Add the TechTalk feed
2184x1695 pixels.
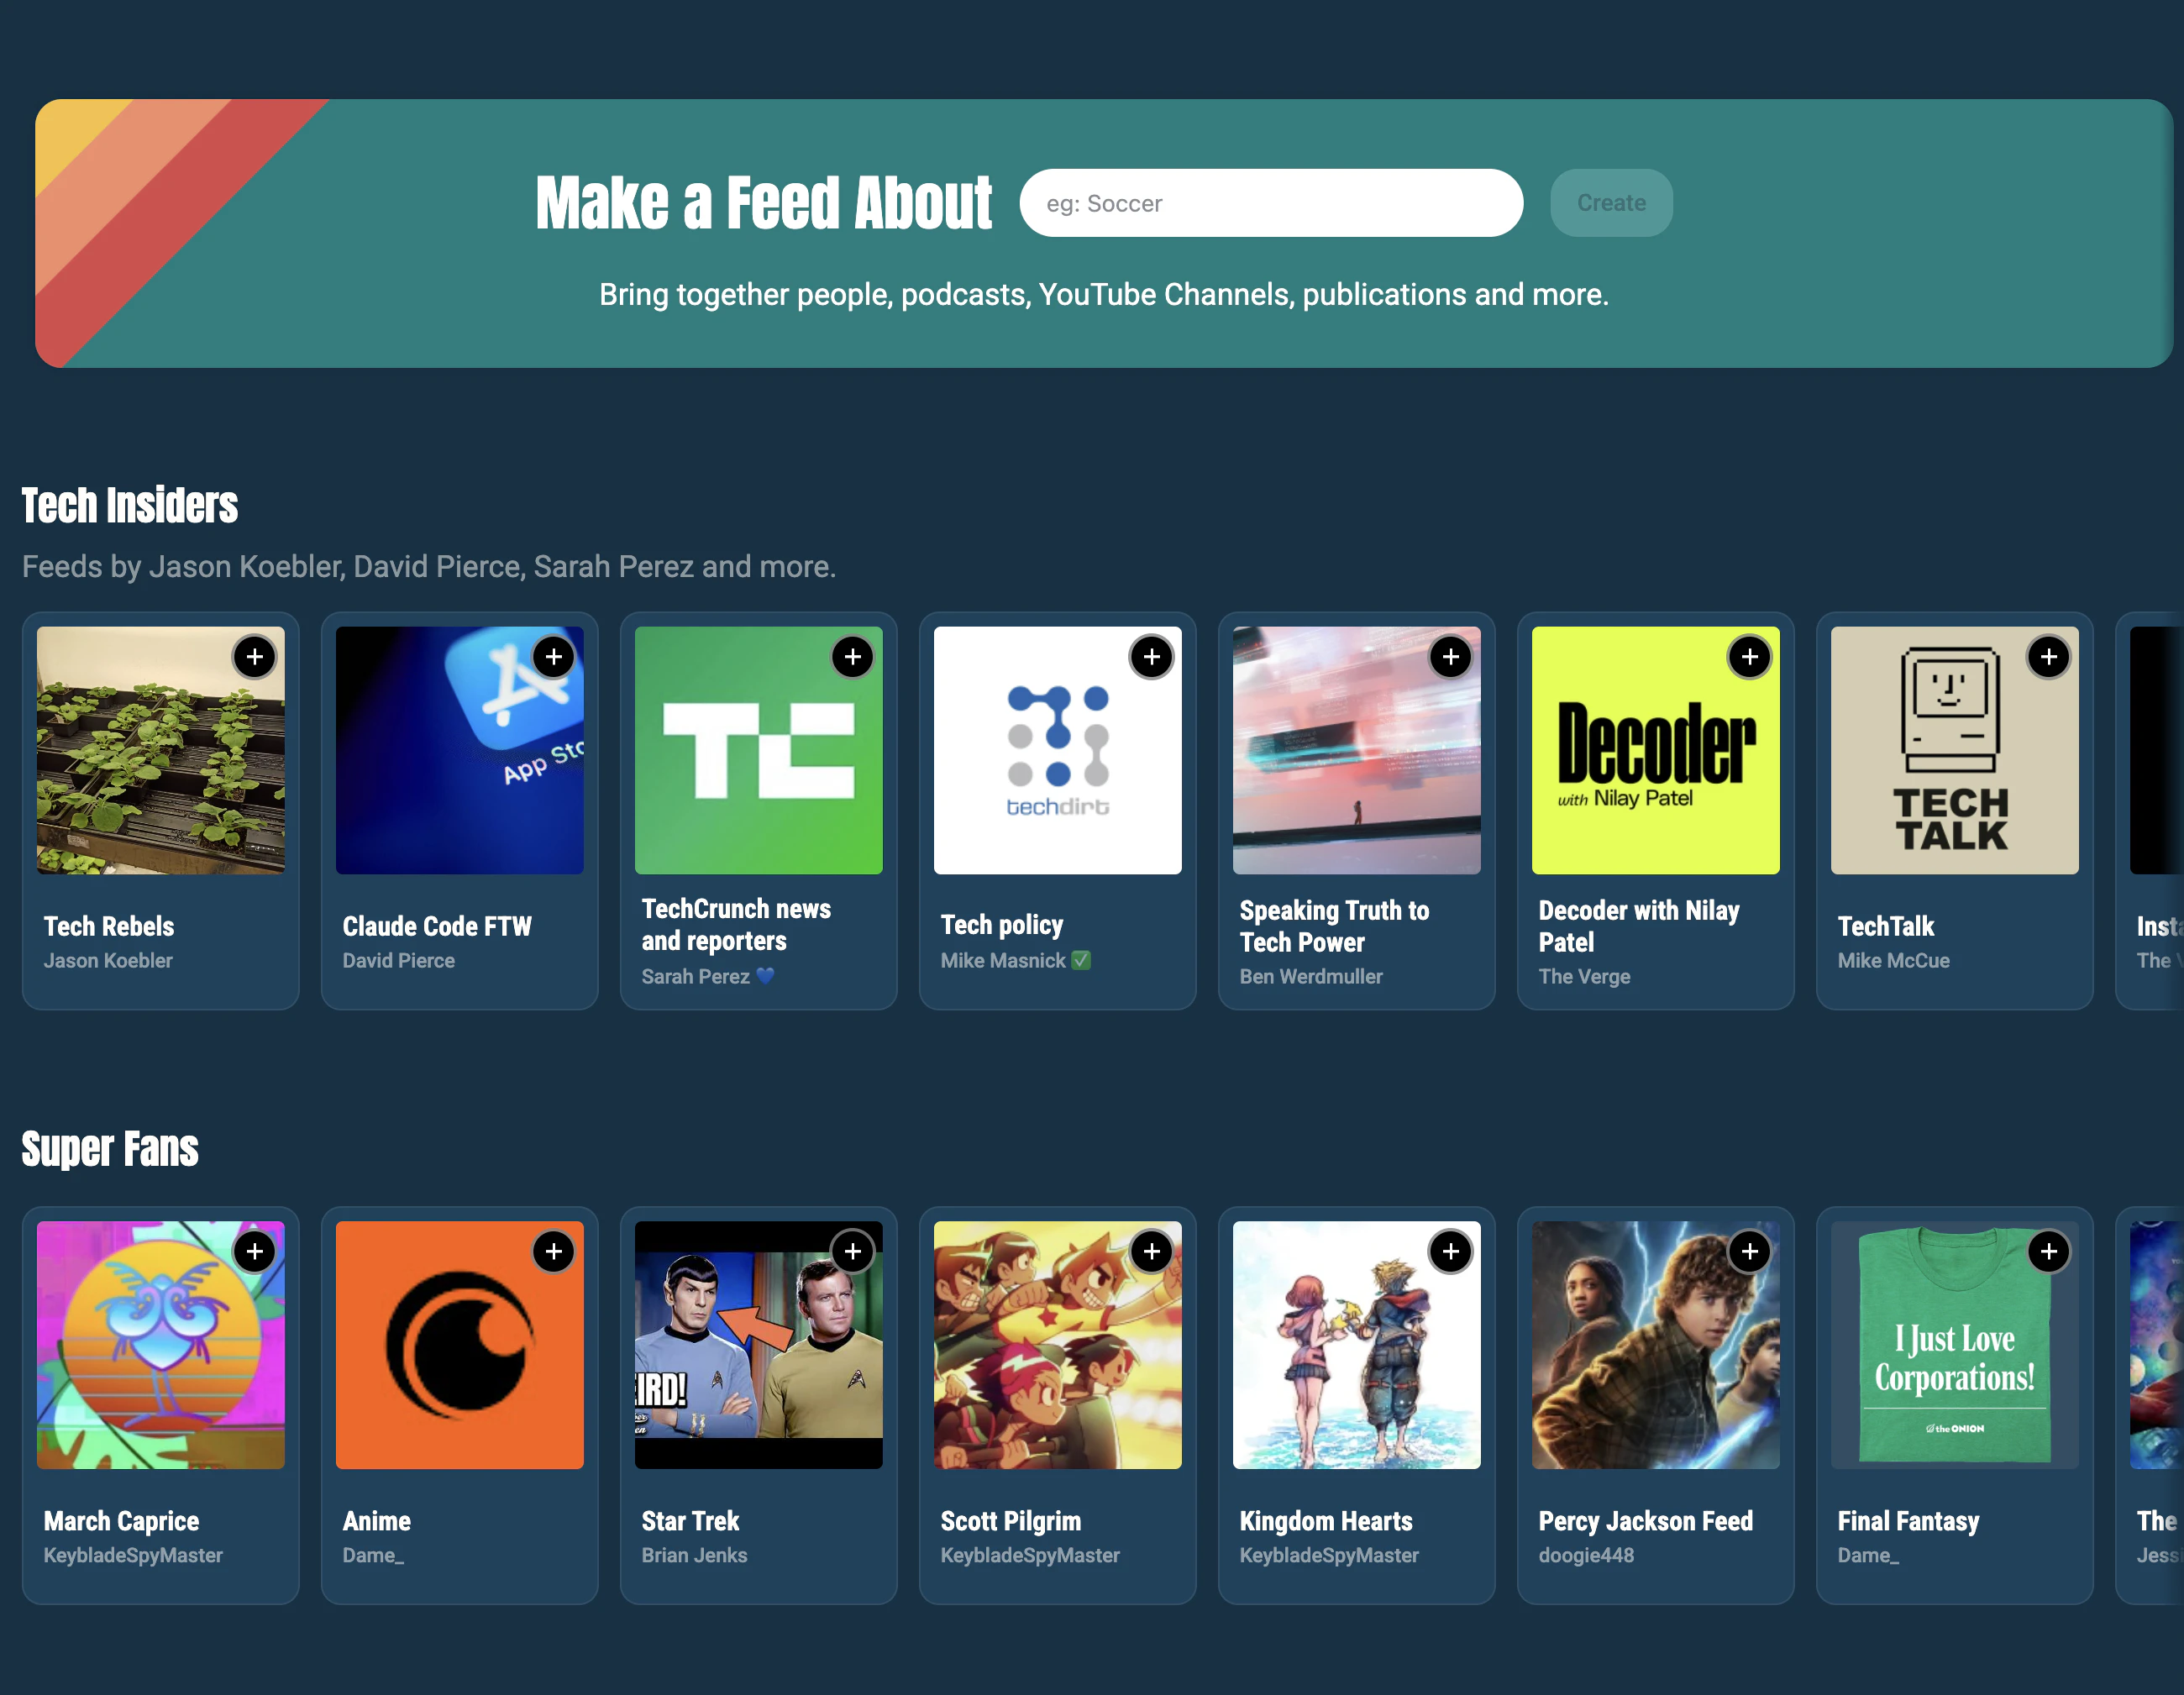tap(2049, 657)
